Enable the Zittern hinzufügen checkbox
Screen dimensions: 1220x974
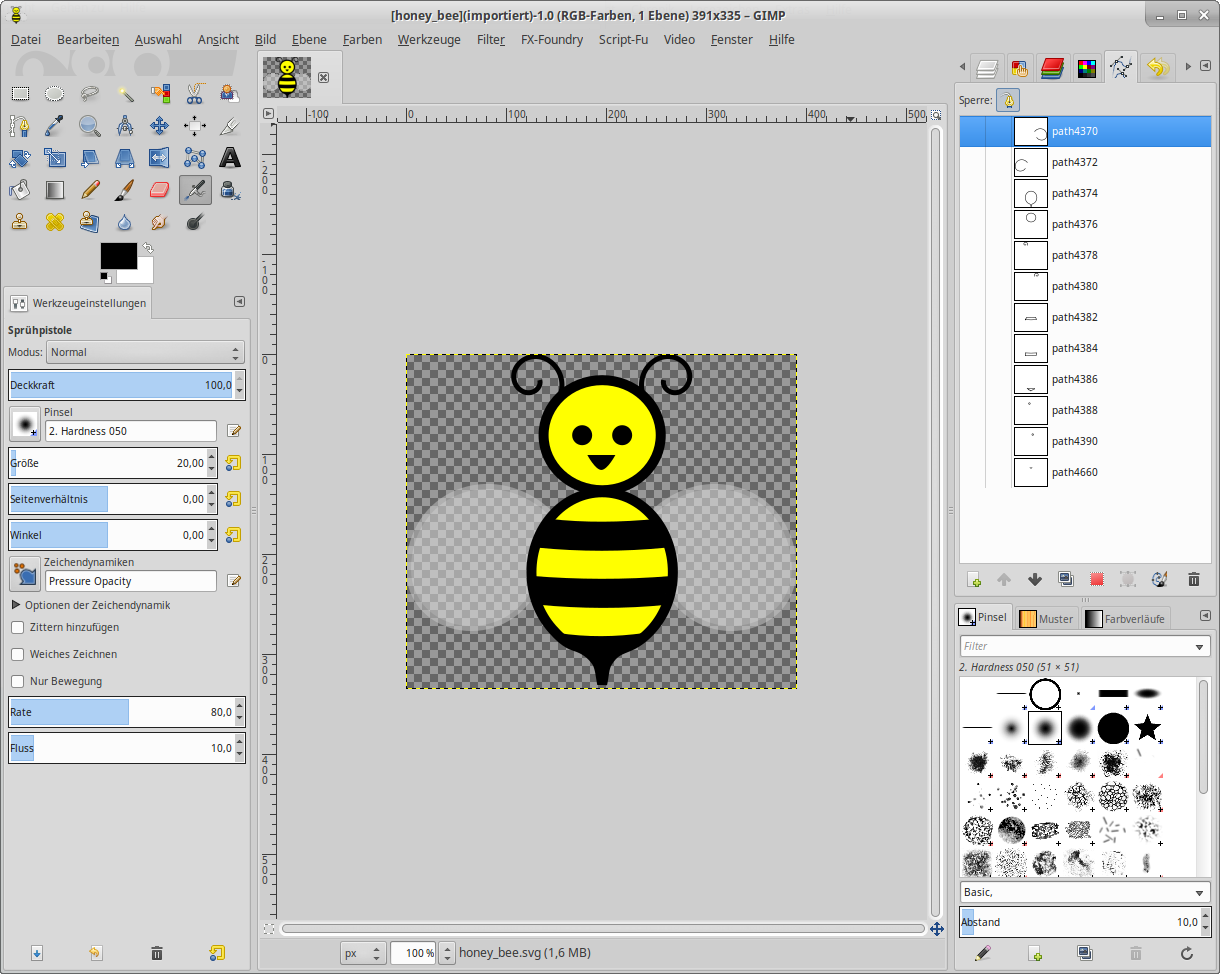pos(18,627)
